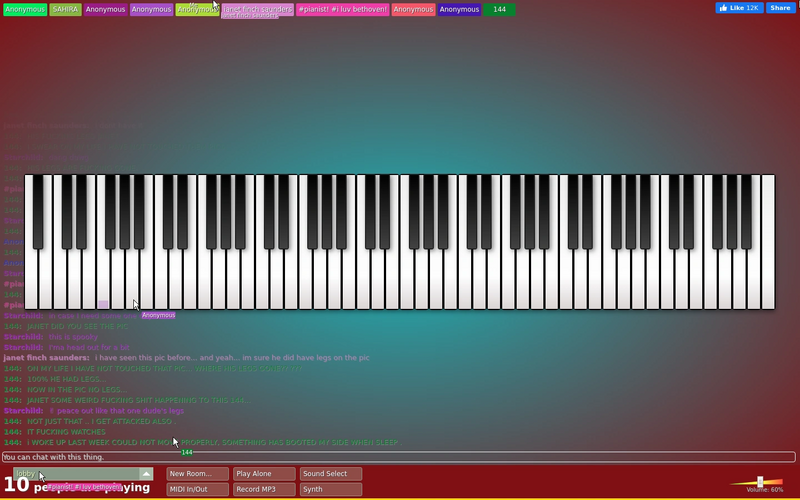
Task: Expand the lobby room dropdown arrow
Action: click(146, 474)
